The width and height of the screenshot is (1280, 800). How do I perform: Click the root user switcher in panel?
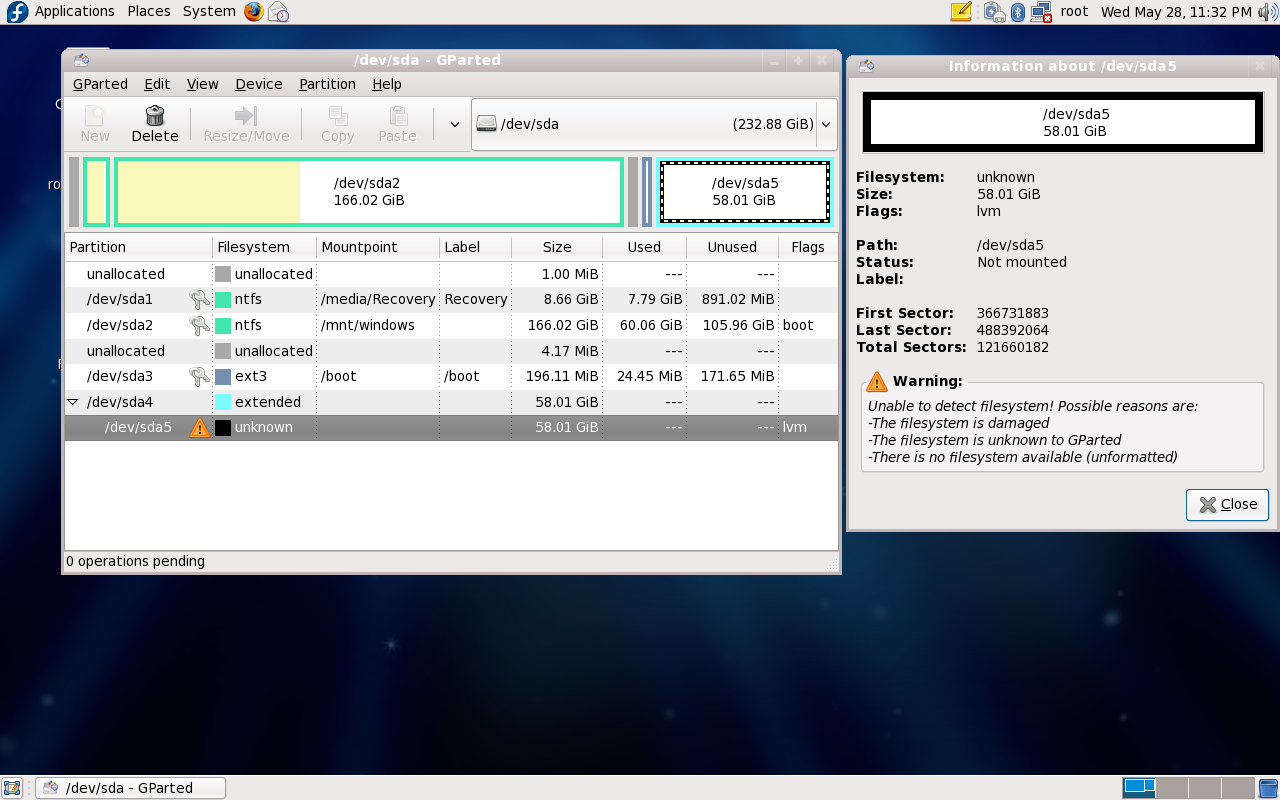point(1074,12)
